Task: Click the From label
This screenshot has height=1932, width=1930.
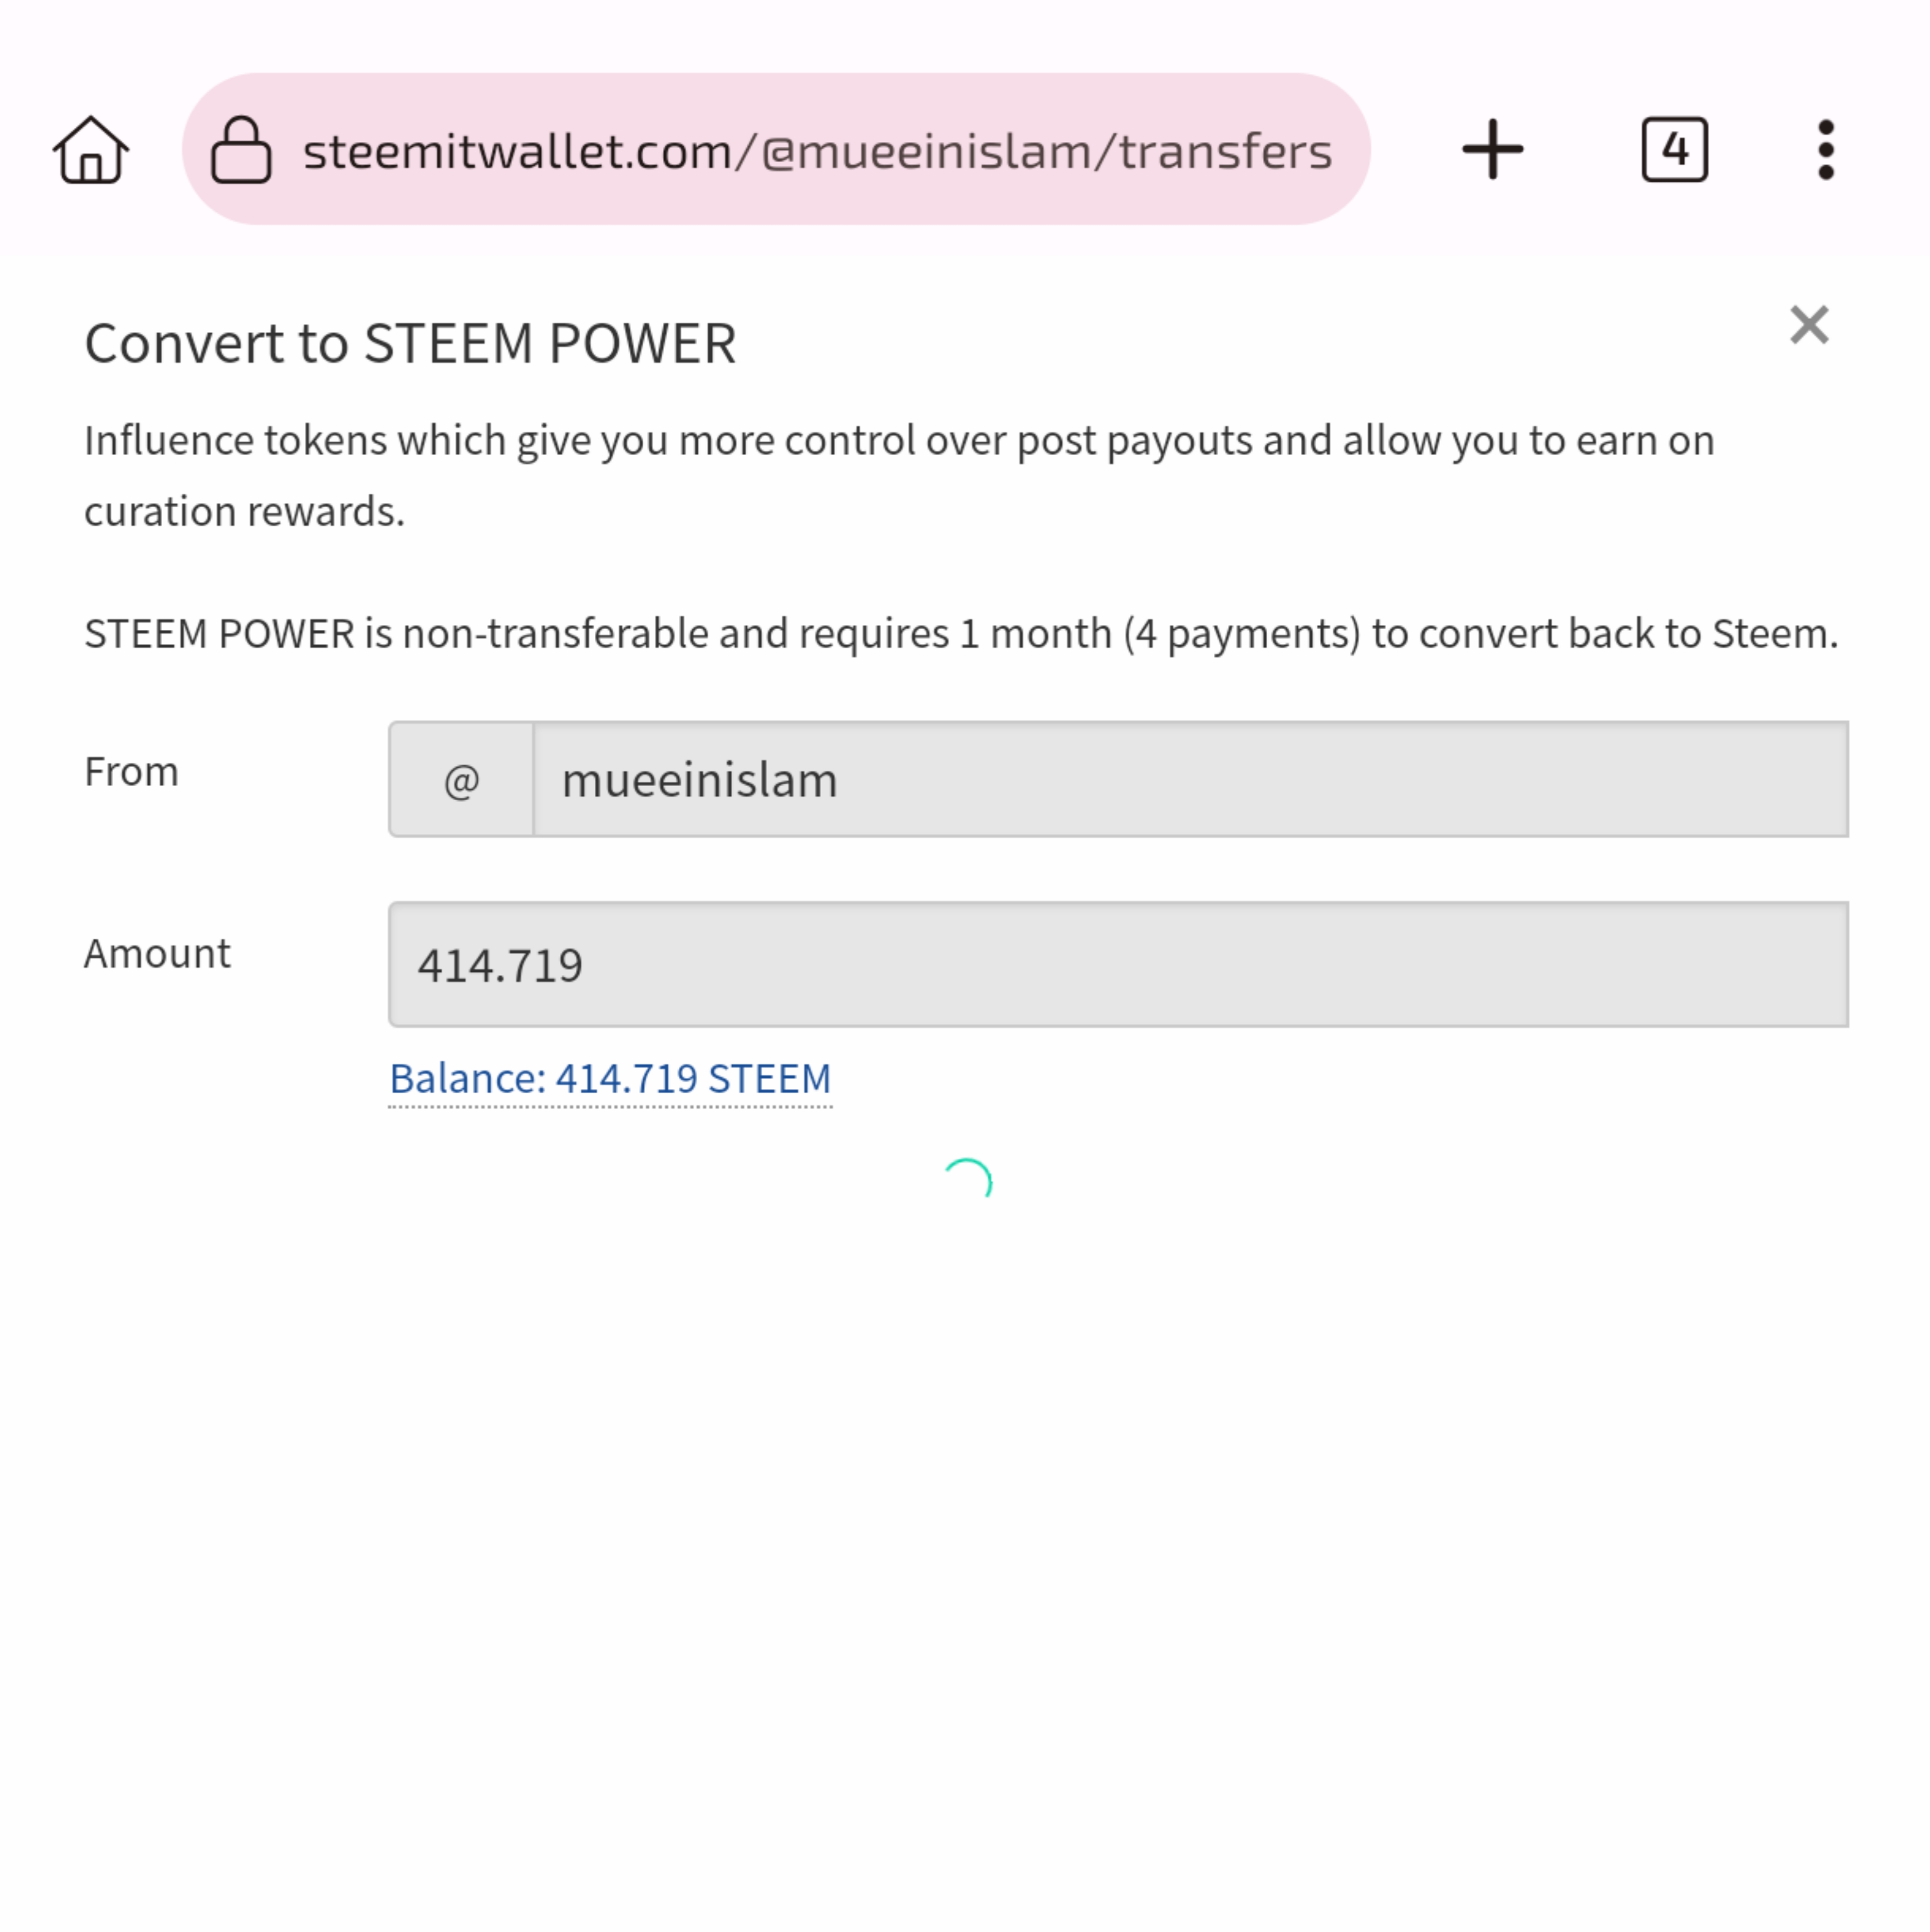Action: (131, 772)
